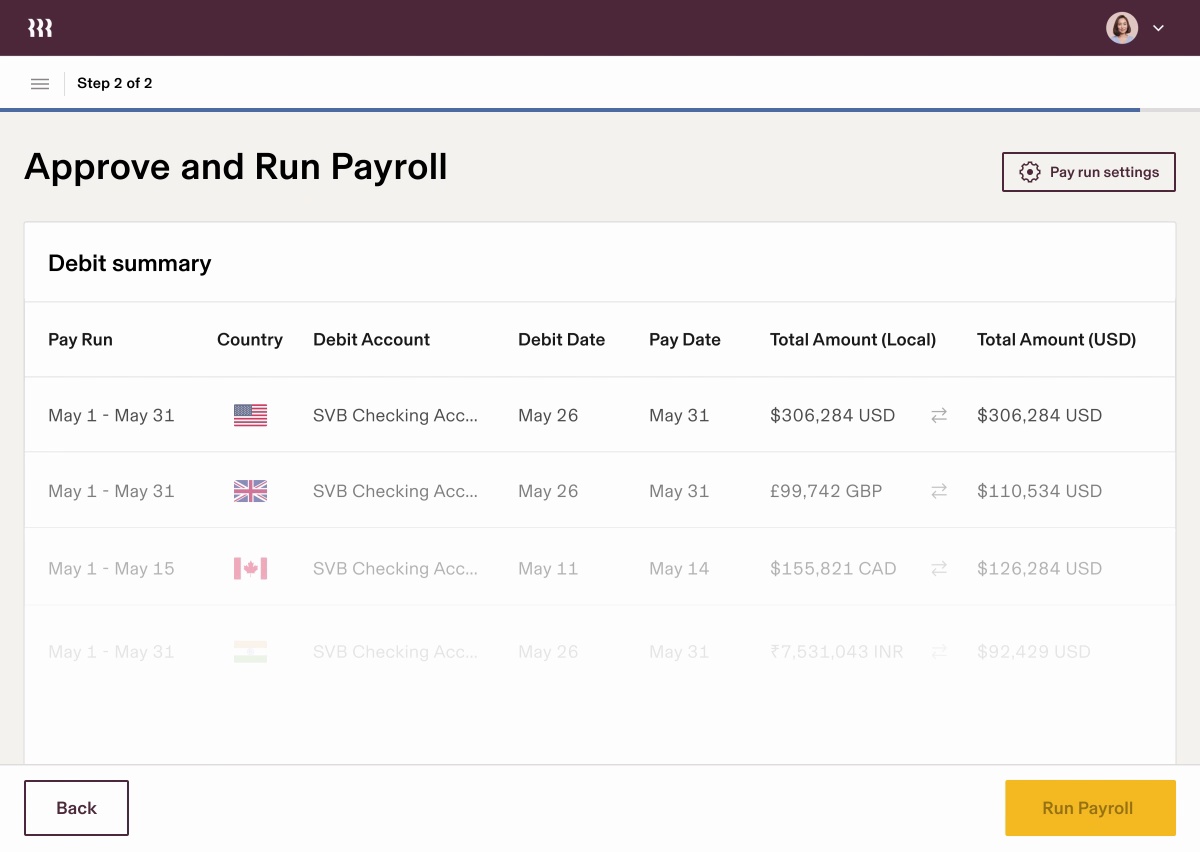Click the gear icon in Pay run settings
The image size is (1200, 852).
pyautogui.click(x=1029, y=172)
